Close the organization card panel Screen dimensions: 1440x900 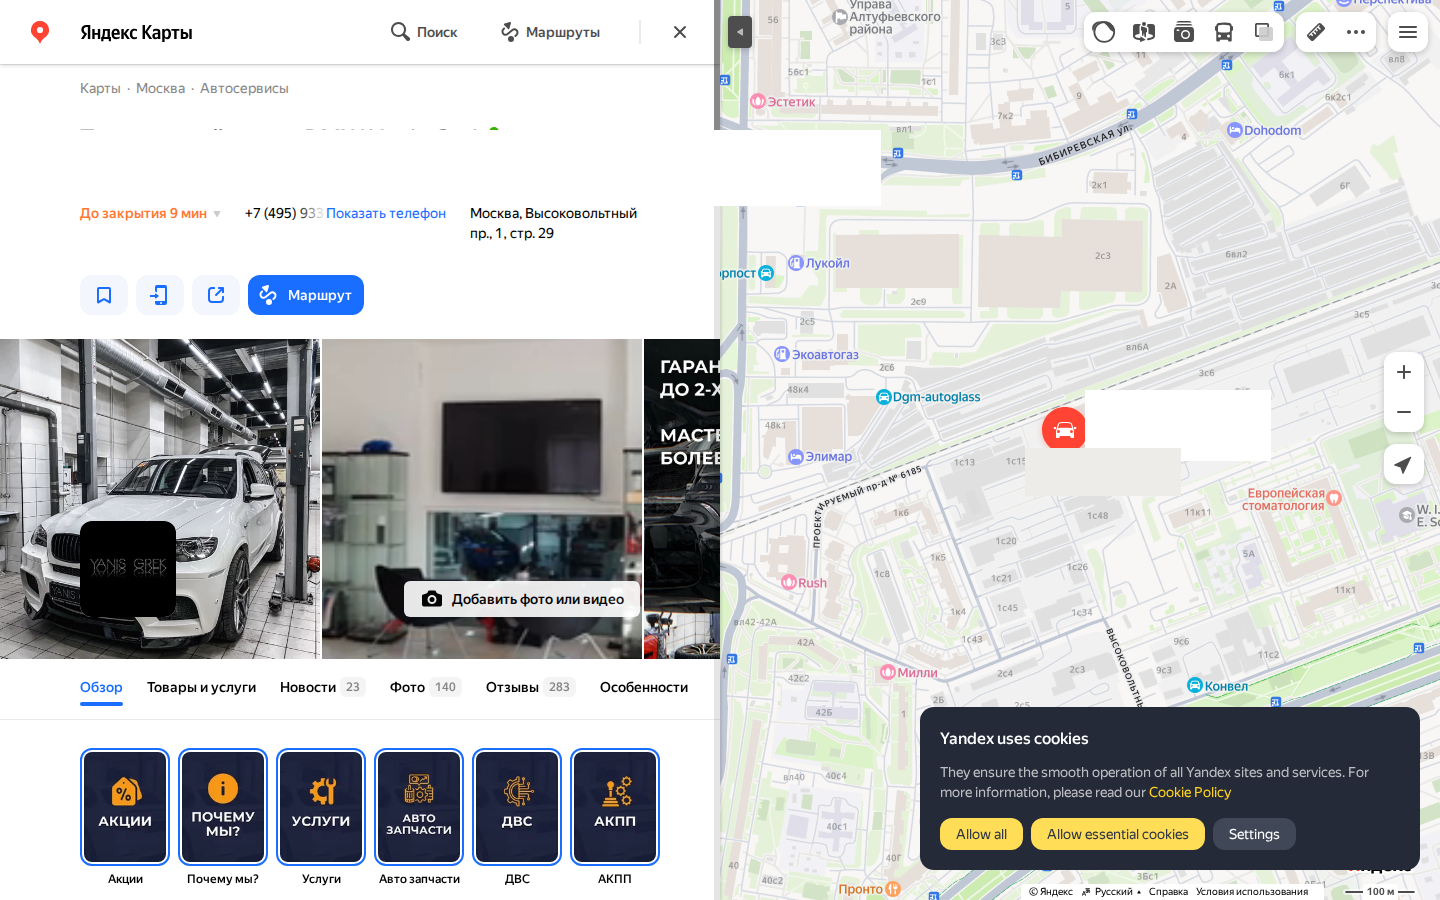coord(680,32)
